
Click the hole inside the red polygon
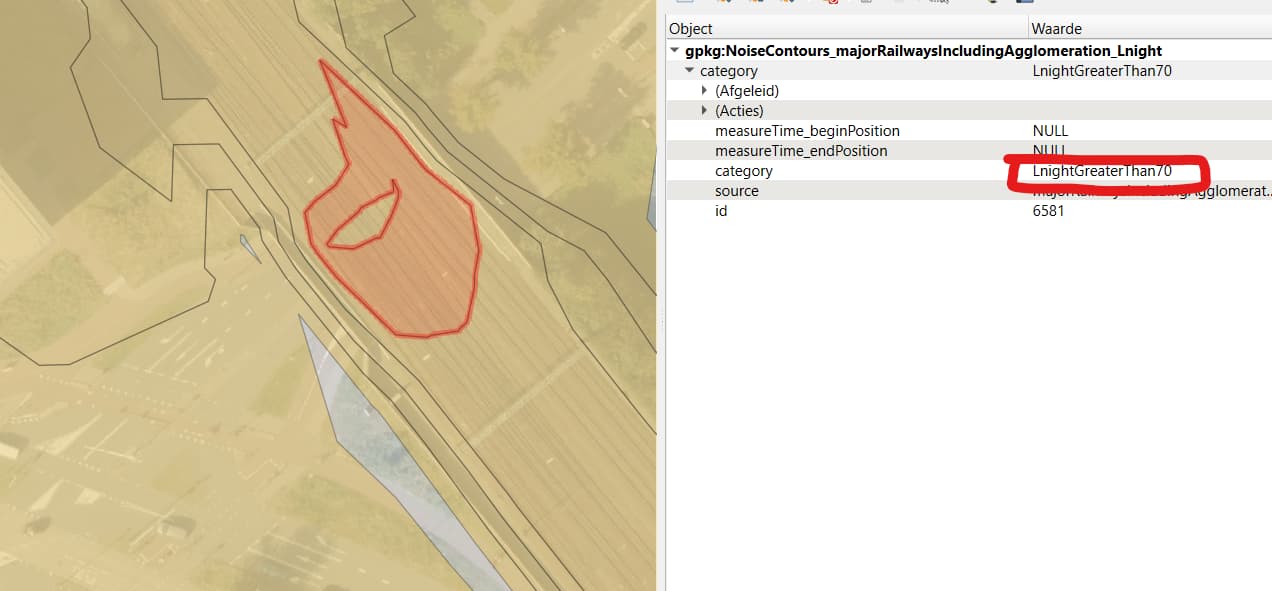pyautogui.click(x=360, y=222)
